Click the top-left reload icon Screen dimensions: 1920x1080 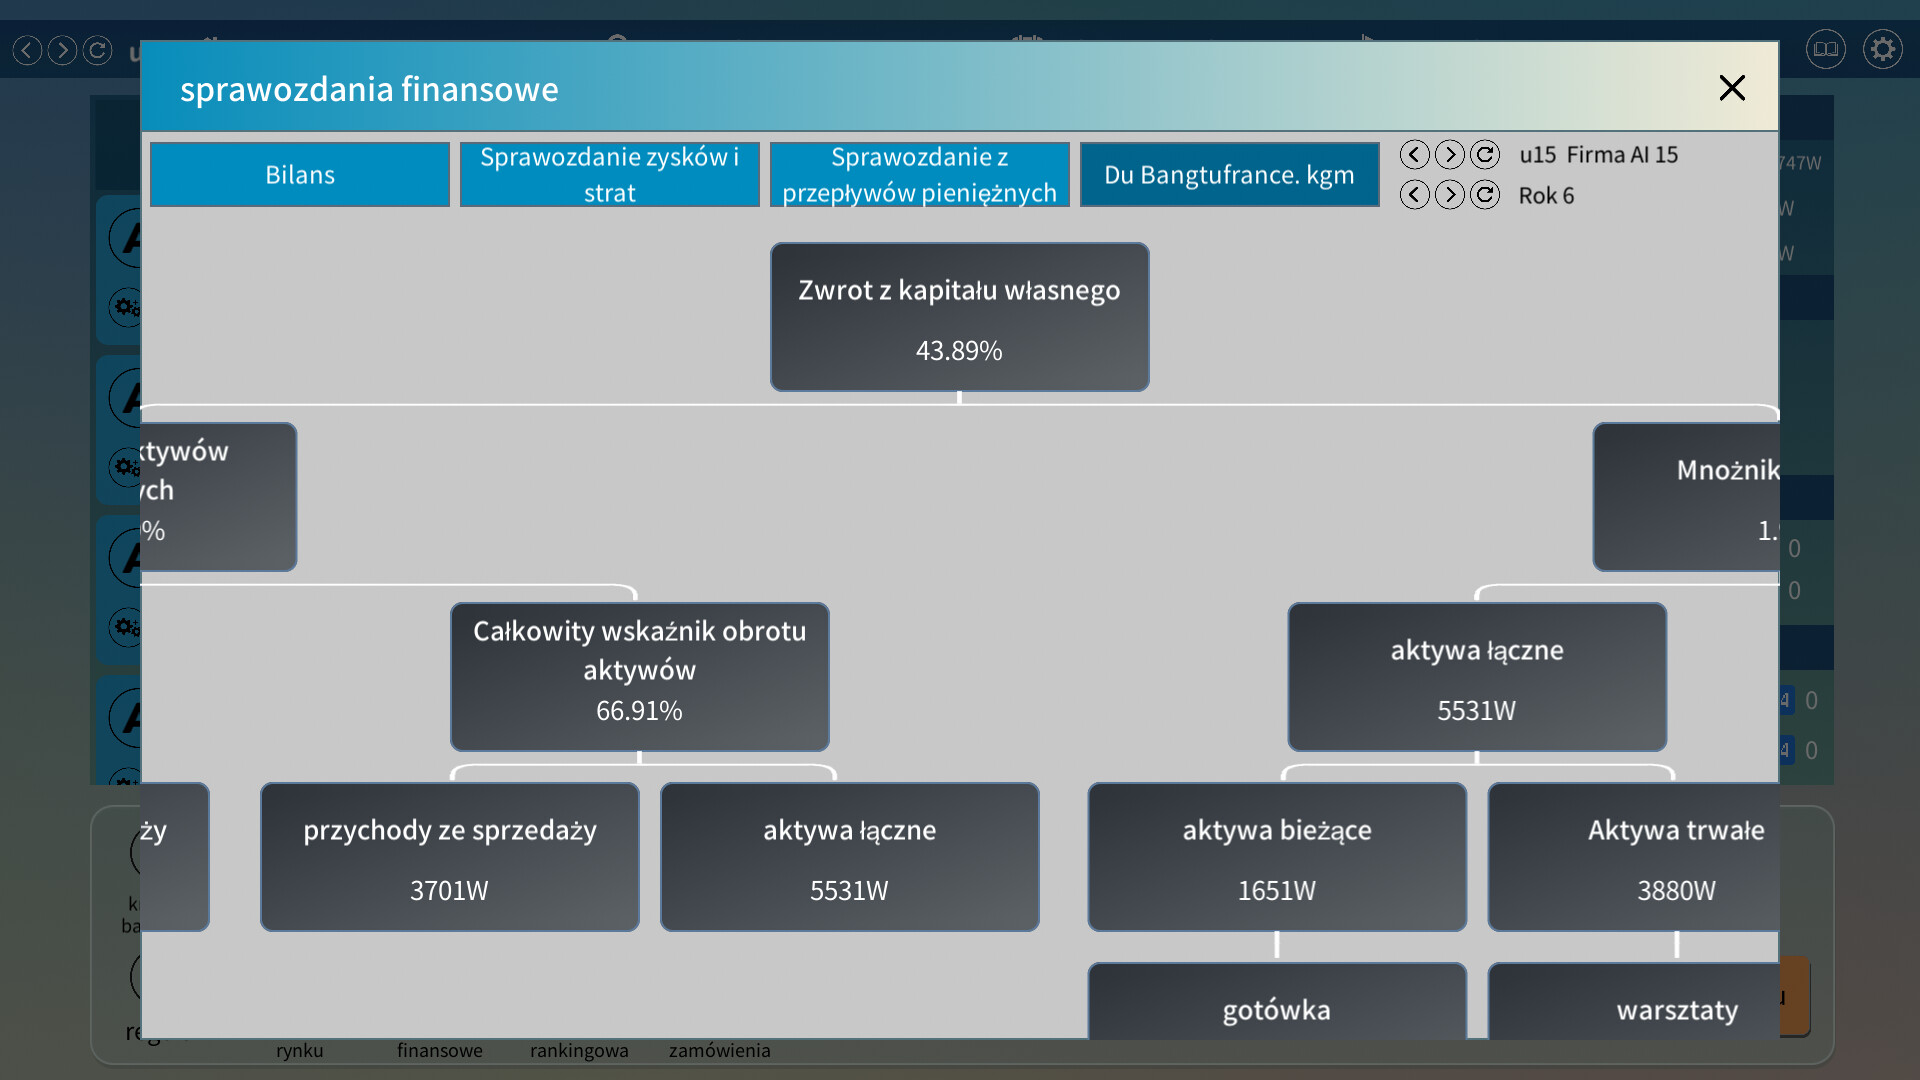coord(97,50)
